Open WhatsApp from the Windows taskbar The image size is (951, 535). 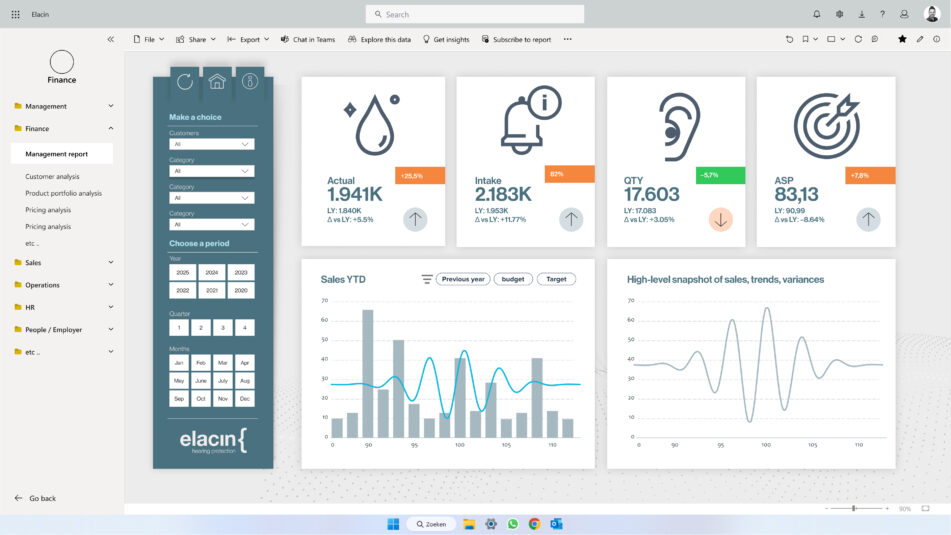[513, 524]
